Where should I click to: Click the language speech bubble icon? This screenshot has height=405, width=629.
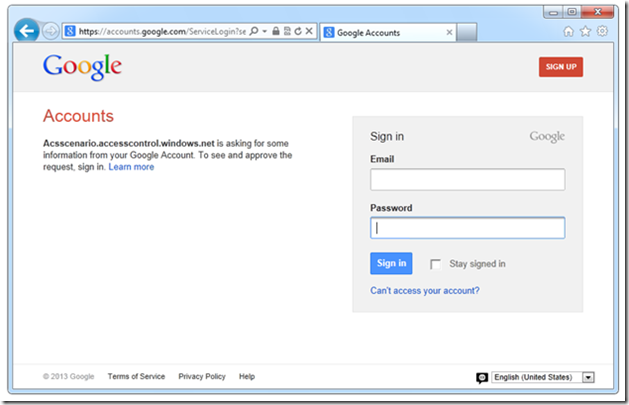click(482, 378)
